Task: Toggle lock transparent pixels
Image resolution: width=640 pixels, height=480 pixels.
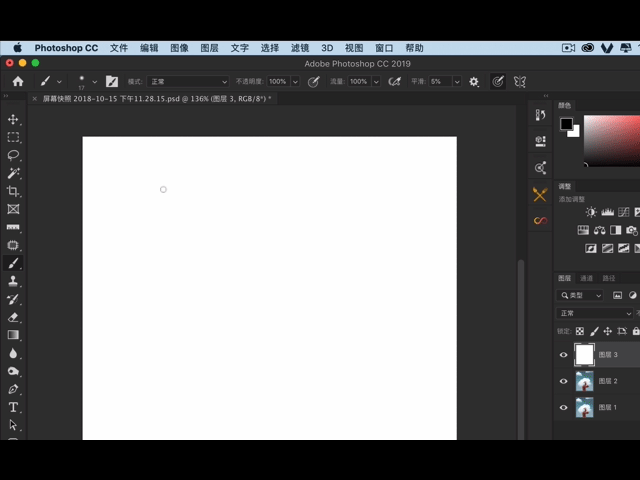Action: [x=580, y=331]
